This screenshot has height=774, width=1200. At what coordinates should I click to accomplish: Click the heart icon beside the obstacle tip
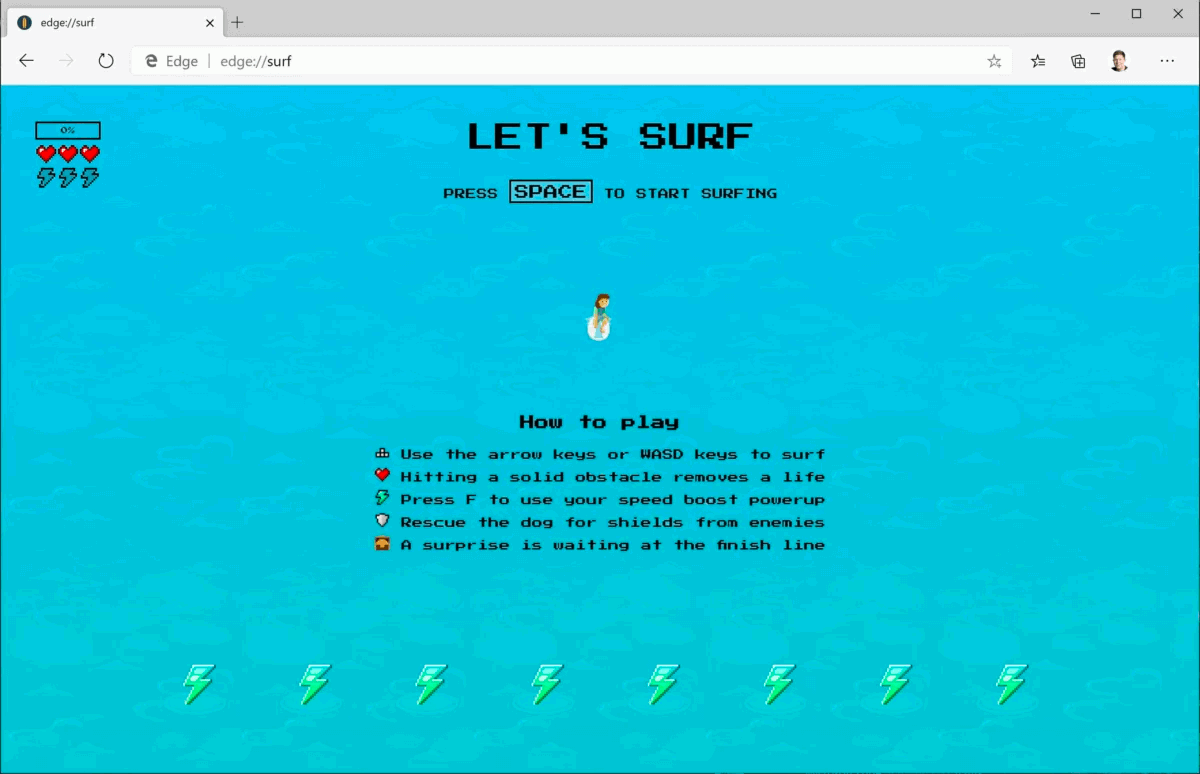[x=383, y=476]
